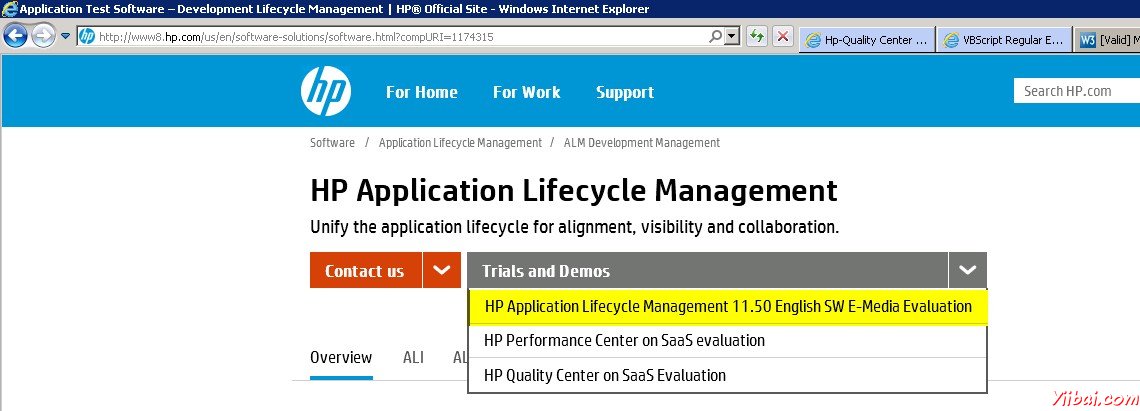The image size is (1140, 411).
Task: Click the search magnifier in address bar
Action: pyautogui.click(x=716, y=37)
